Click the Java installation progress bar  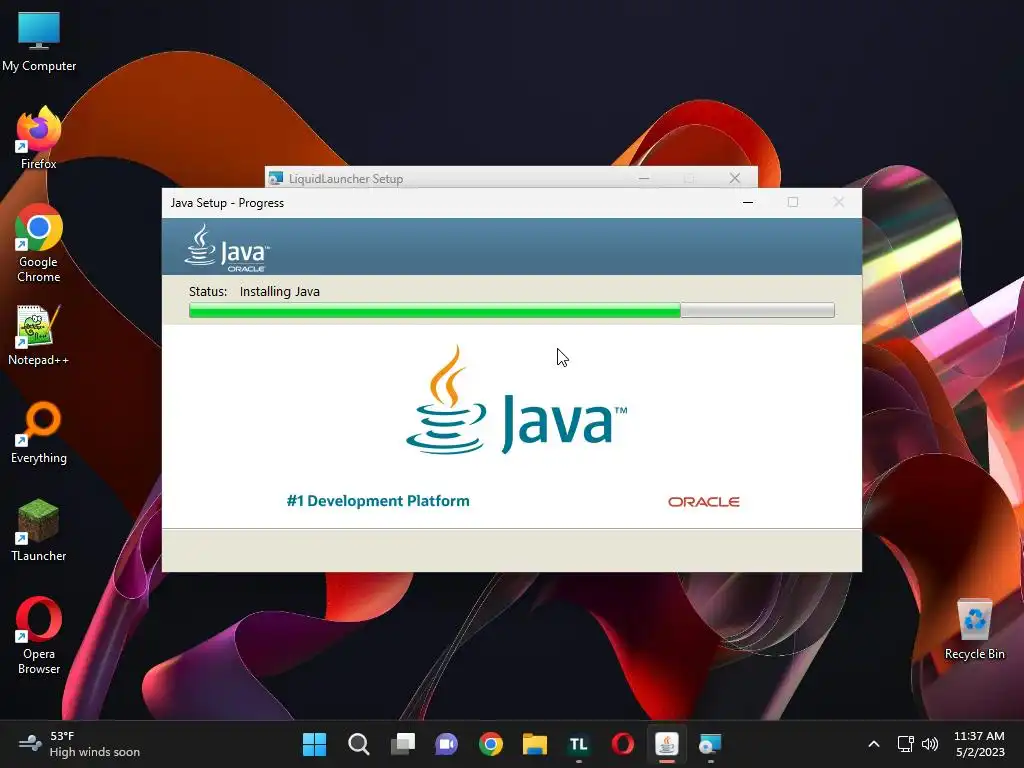click(x=511, y=310)
